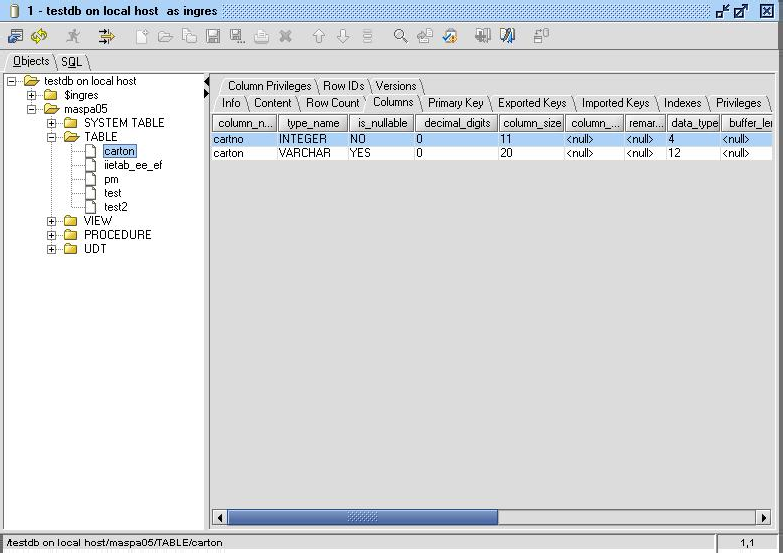Screen dimensions: 783x553
Task: Click the yellow refresh object tree icon
Action: pos(39,36)
